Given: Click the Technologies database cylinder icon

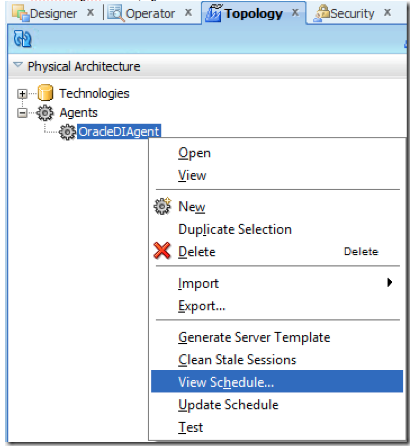Looking at the screenshot, I should pyautogui.click(x=45, y=93).
